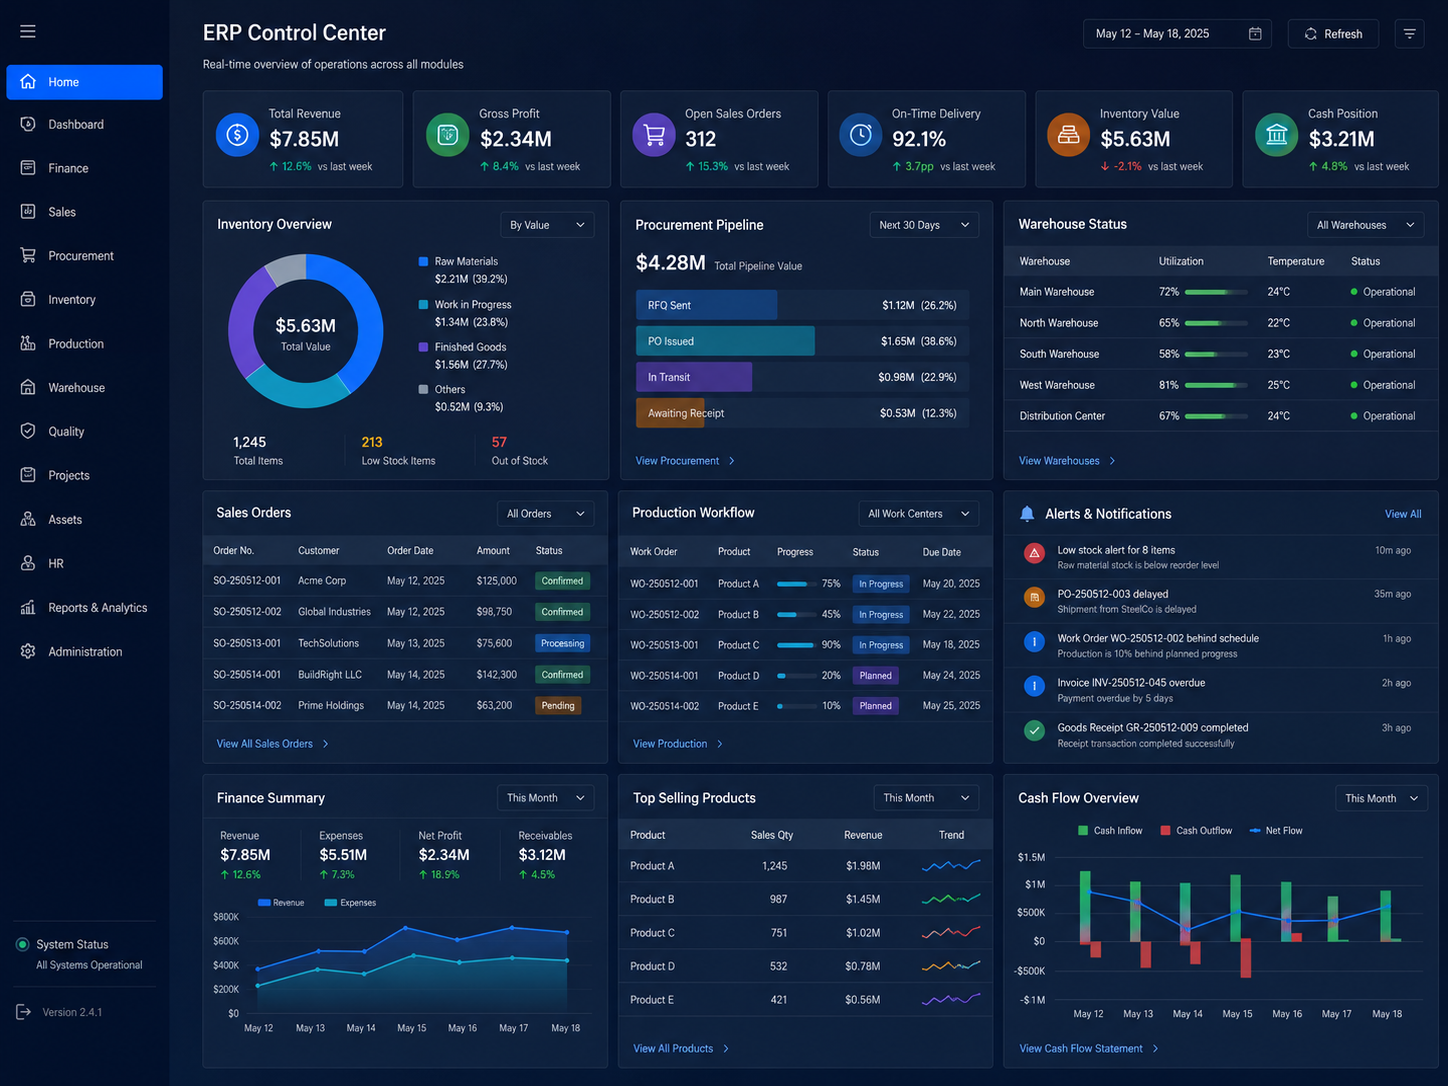This screenshot has height=1086, width=1448.
Task: Follow the View Cash Flow Statement link
Action: [1088, 1049]
